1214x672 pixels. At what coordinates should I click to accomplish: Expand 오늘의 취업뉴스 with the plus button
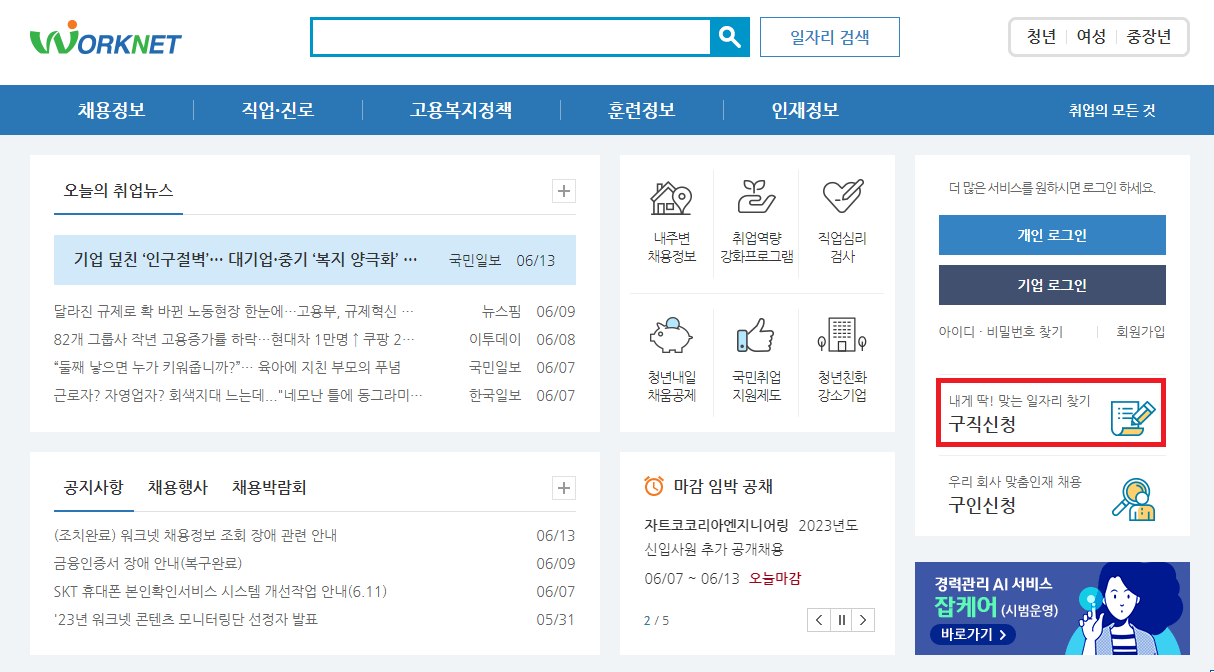coord(563,190)
